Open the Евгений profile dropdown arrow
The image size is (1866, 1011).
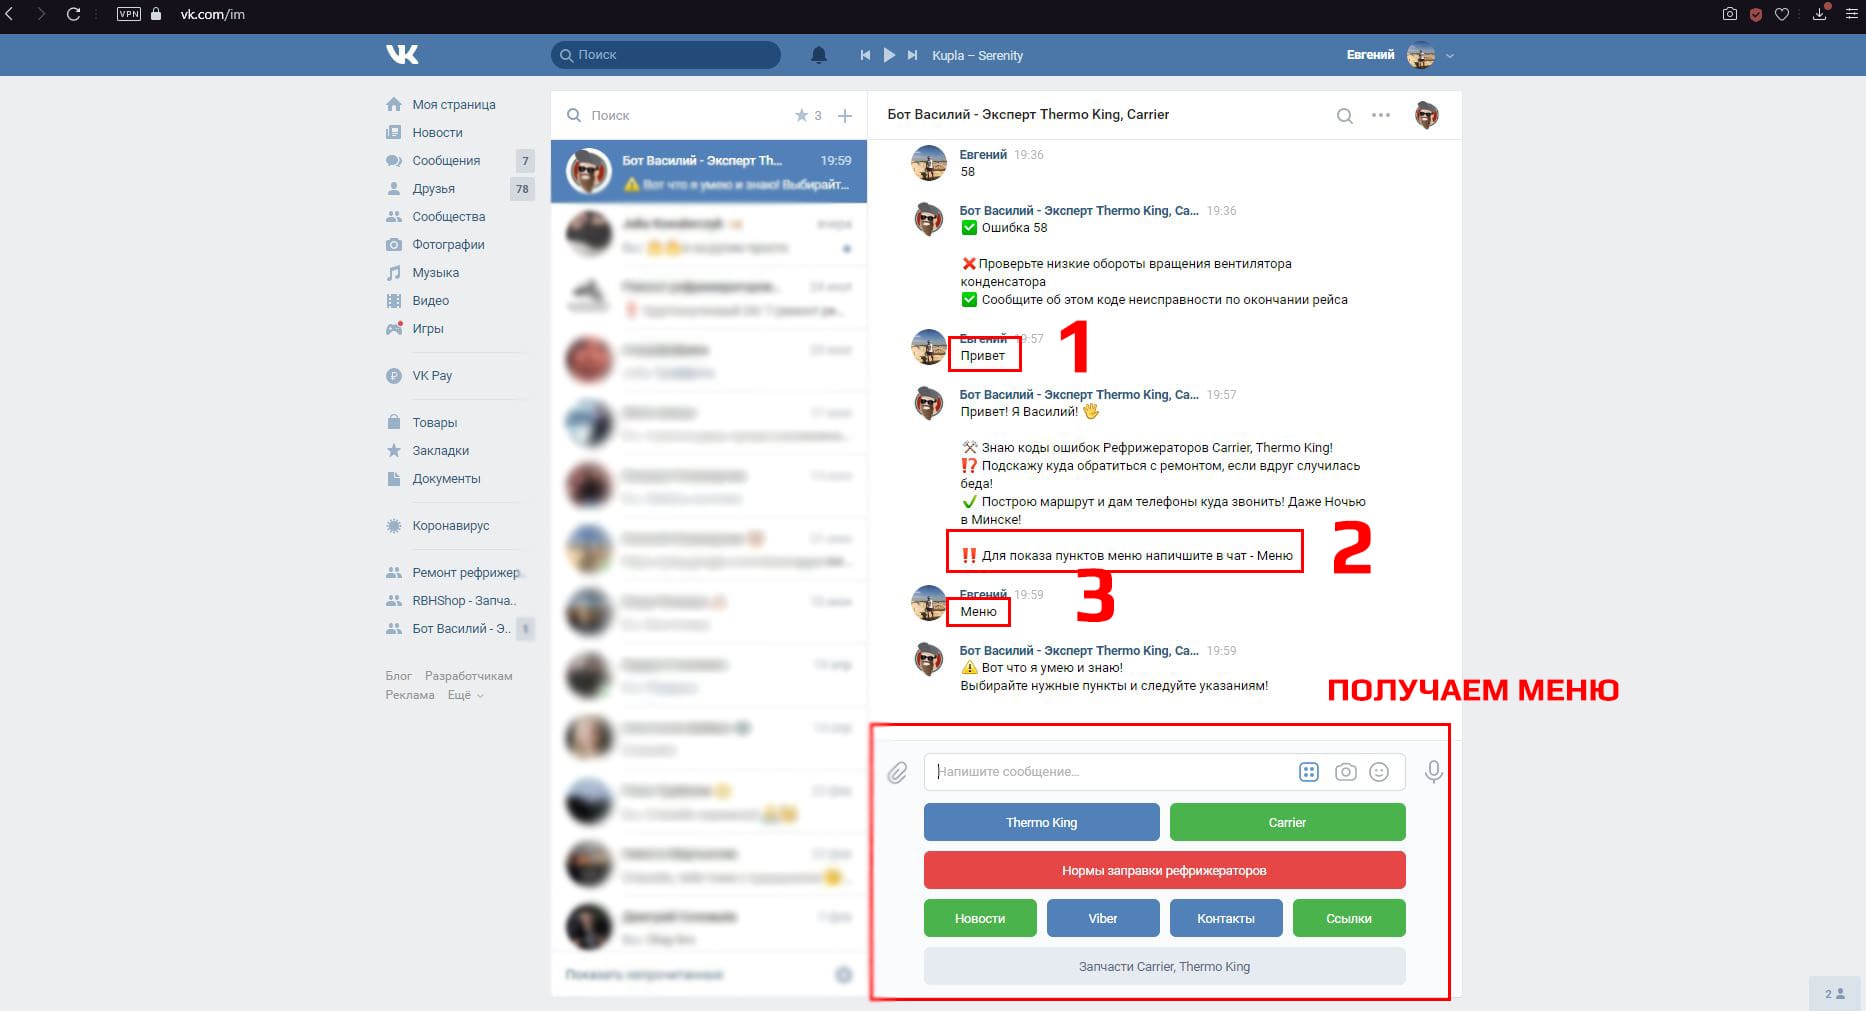(x=1450, y=56)
